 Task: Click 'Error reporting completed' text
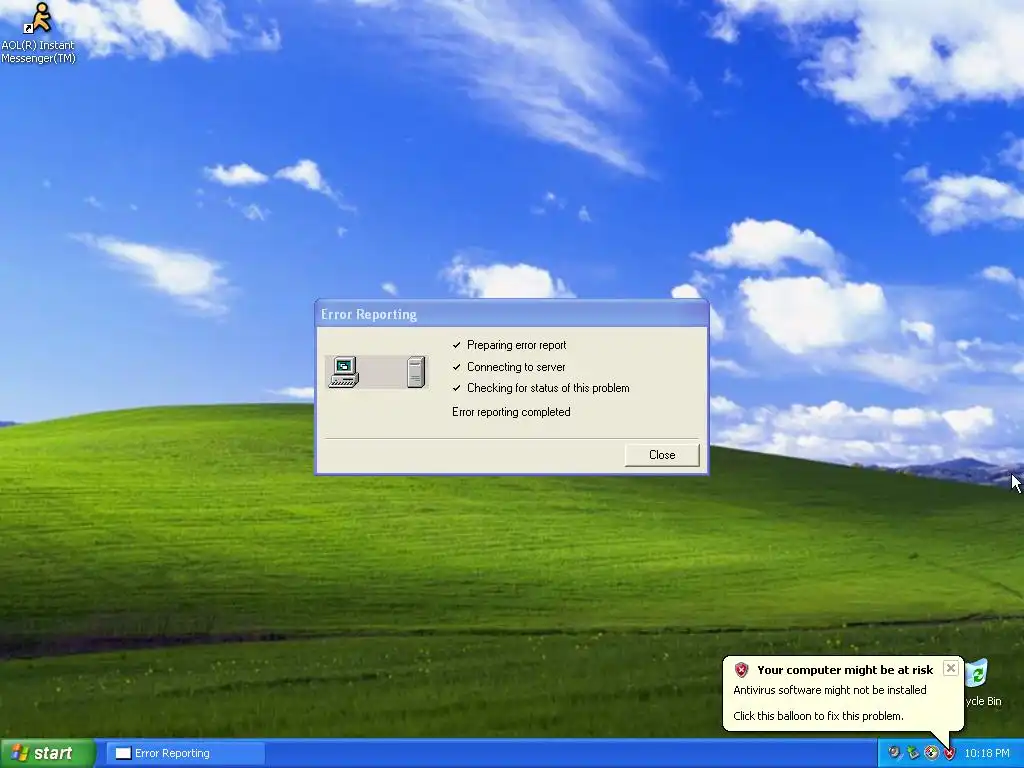tap(511, 412)
